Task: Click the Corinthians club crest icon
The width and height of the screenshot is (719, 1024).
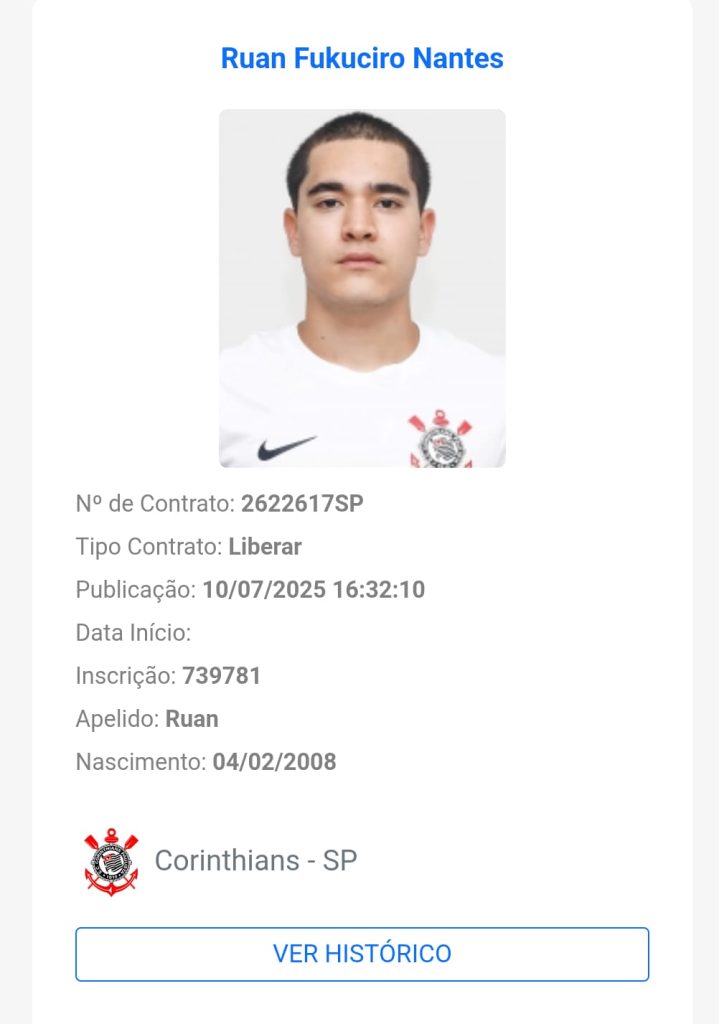Action: coord(111,861)
